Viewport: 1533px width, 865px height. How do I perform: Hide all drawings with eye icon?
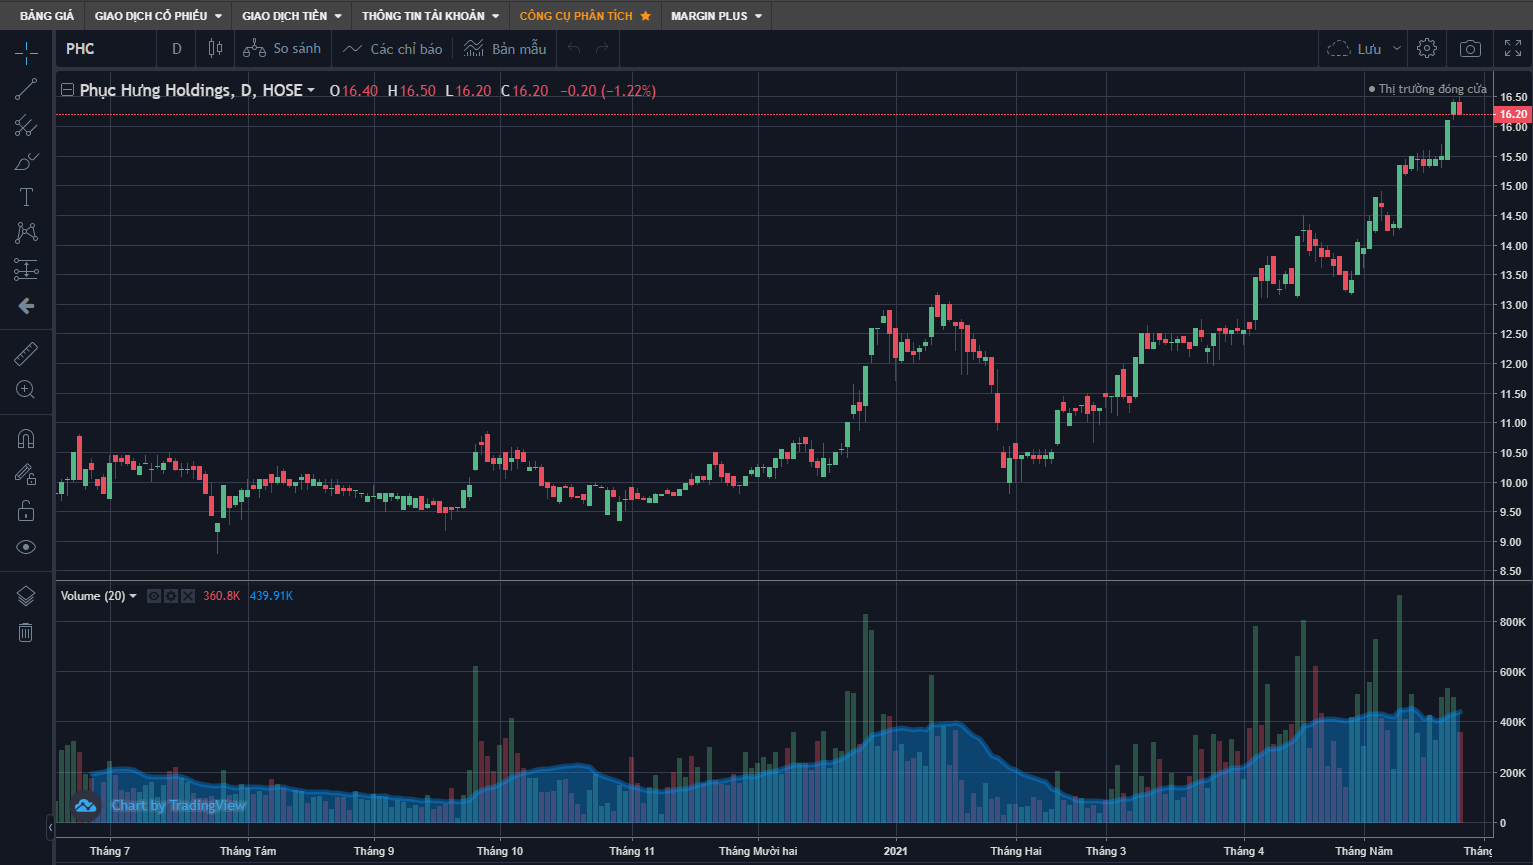click(x=26, y=547)
